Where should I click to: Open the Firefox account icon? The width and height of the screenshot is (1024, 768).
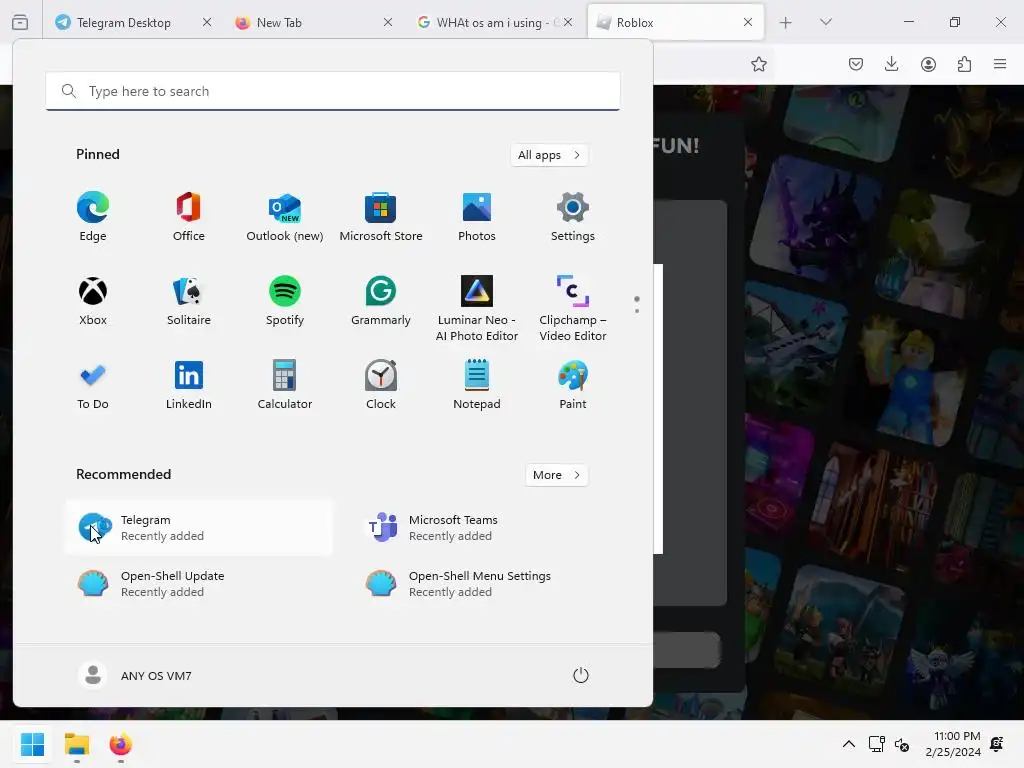pos(928,64)
